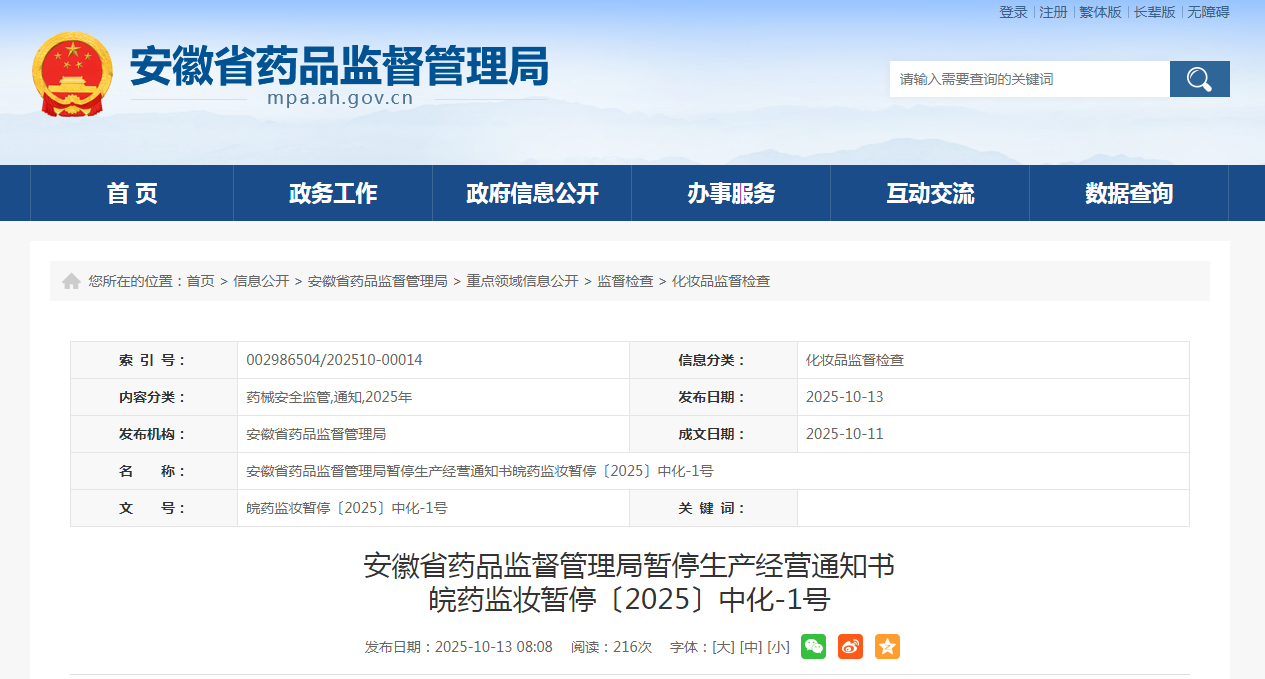Viewport: 1265px width, 679px height.
Task: Share article via WeChat icon
Action: click(813, 647)
